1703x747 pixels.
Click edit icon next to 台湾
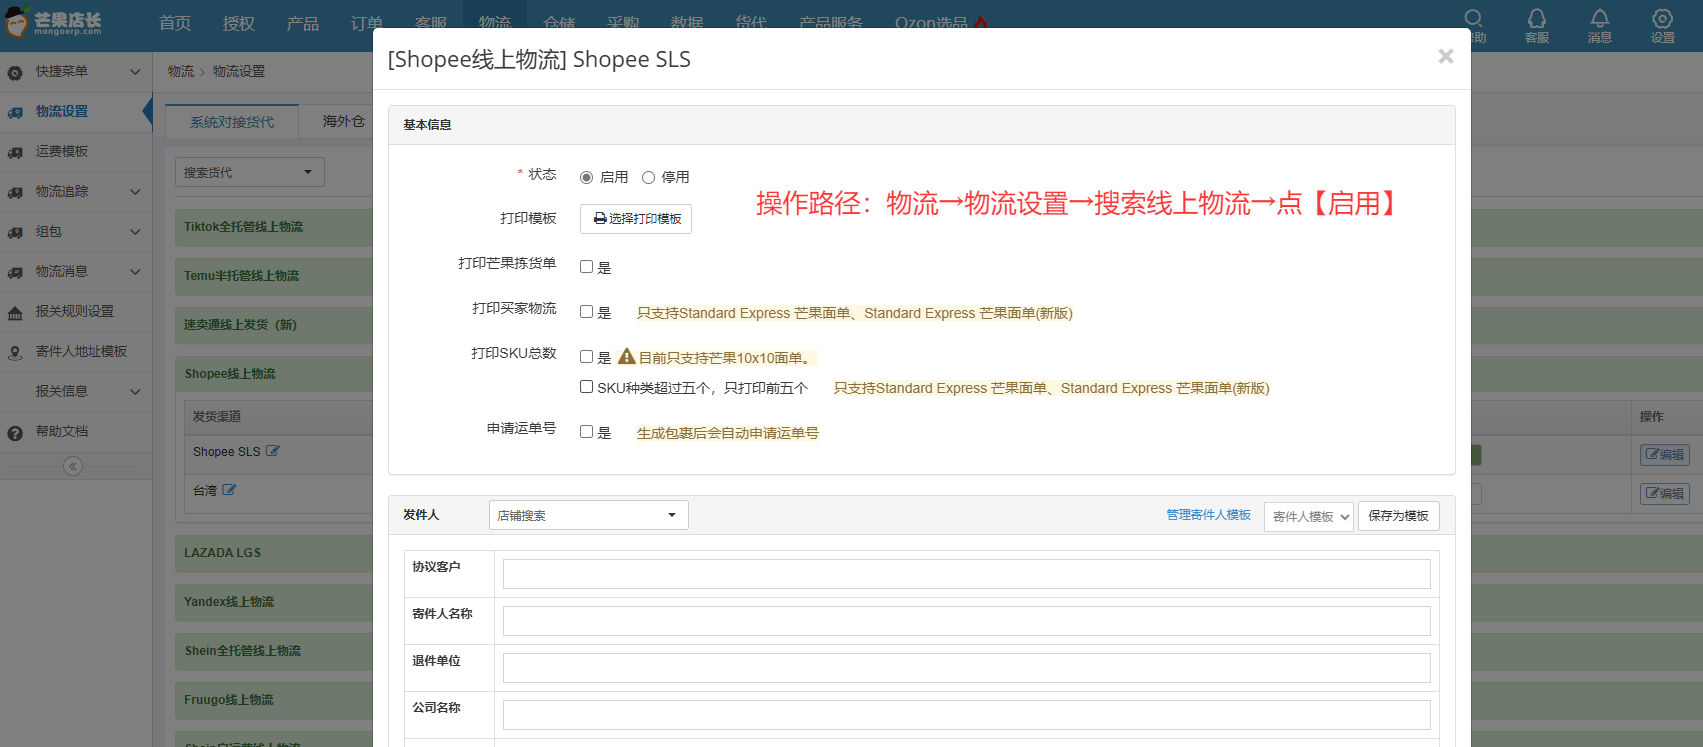(x=229, y=490)
